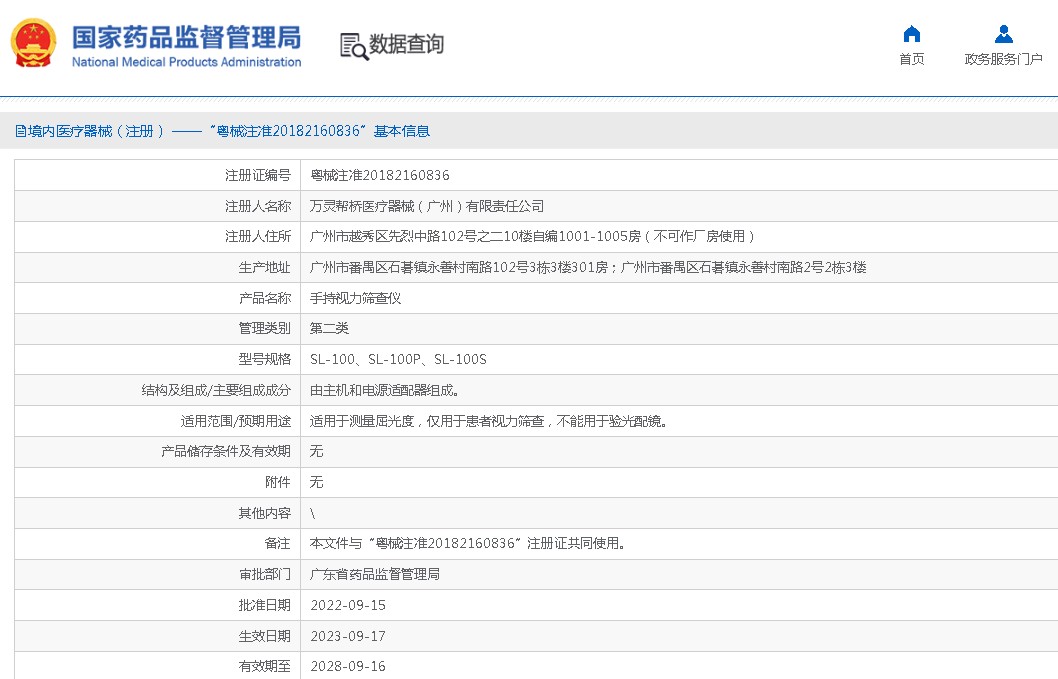Select the backslash in 其他内容 row
1058x679 pixels.
(312, 514)
